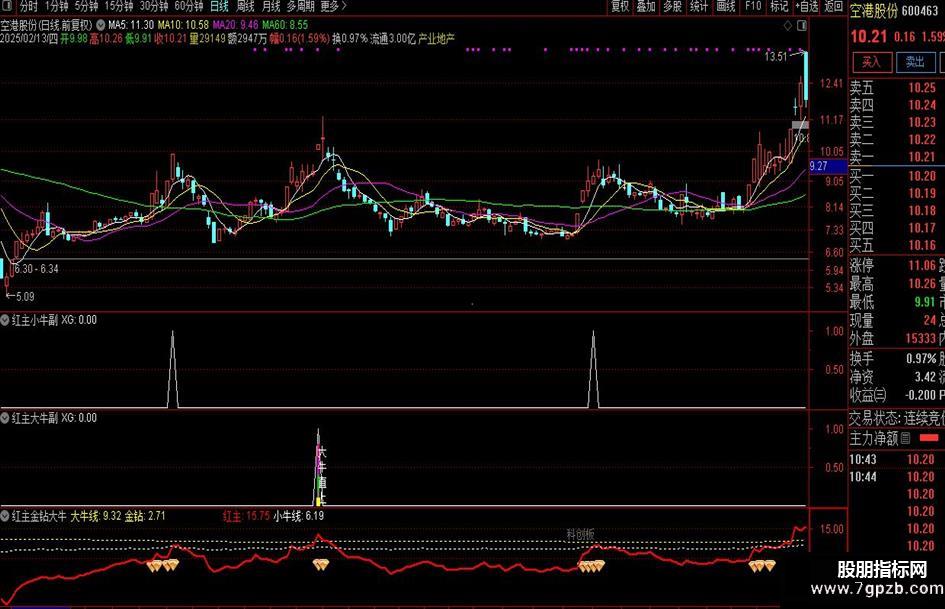The width and height of the screenshot is (945, 609).
Task: Expand the 红主小牛副 indicator dropdown
Action: 5,320
